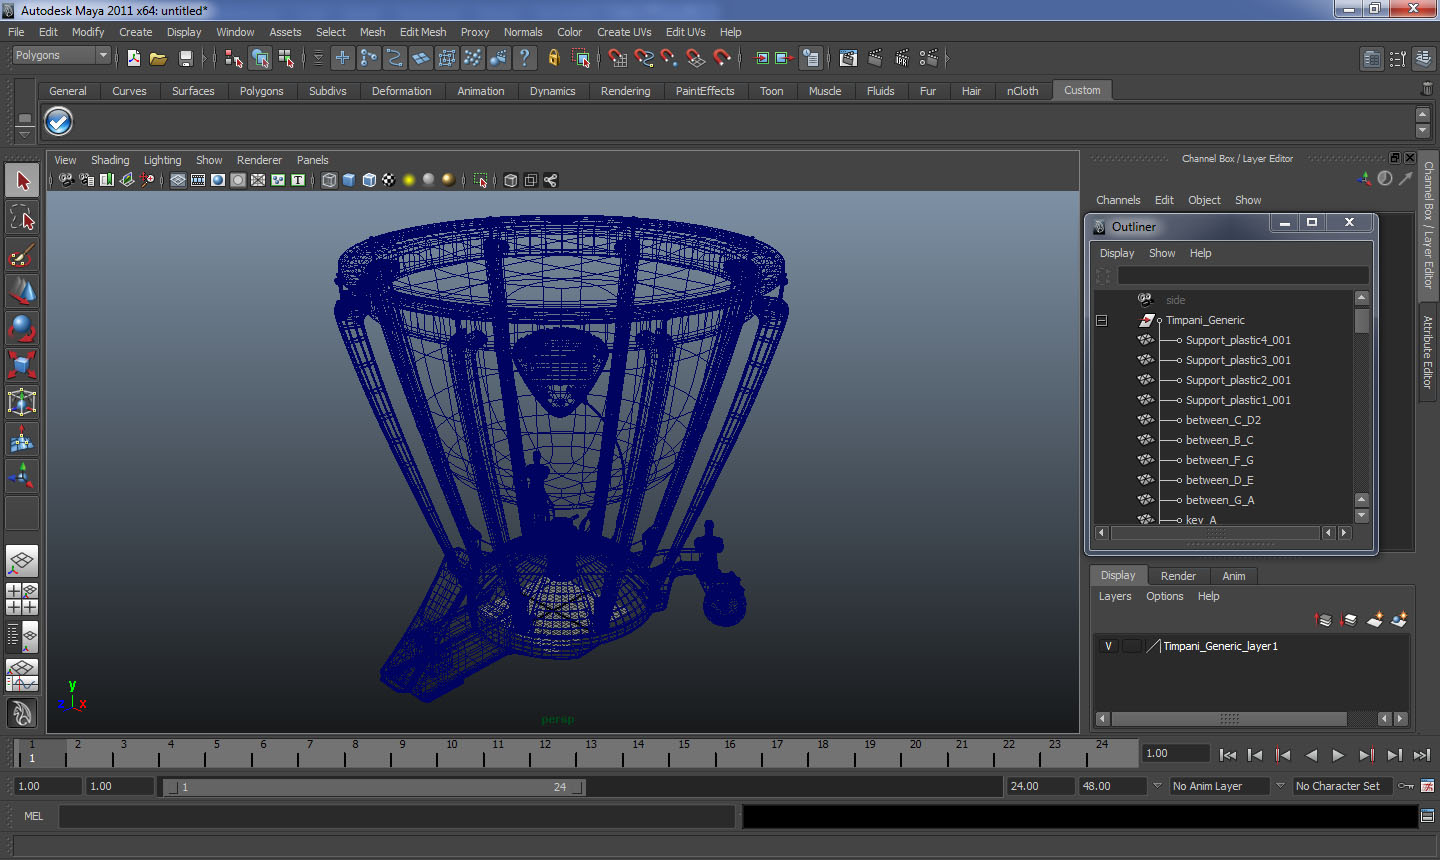The image size is (1440, 860).
Task: Open the Create menu
Action: tap(136, 32)
